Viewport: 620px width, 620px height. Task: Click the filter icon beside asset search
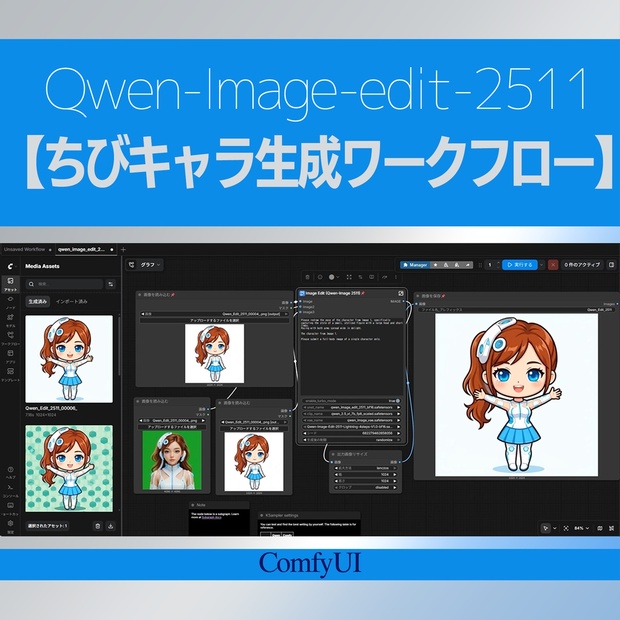[111, 284]
